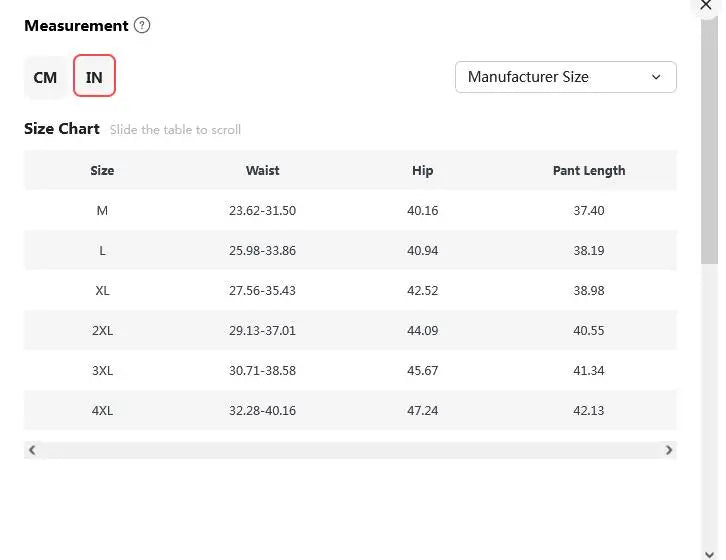
Task: Click the Hip column header
Action: tap(422, 171)
